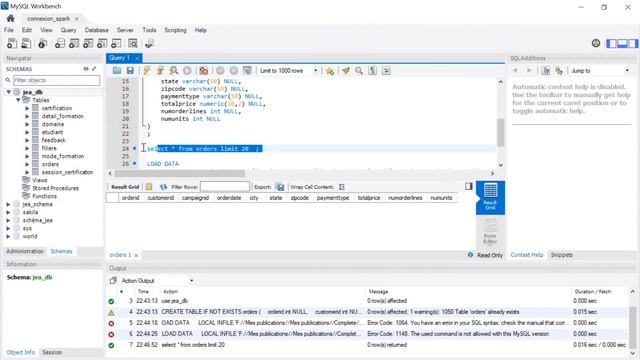
Task: Click the editor vertical scrollbar thumb
Action: [500, 132]
